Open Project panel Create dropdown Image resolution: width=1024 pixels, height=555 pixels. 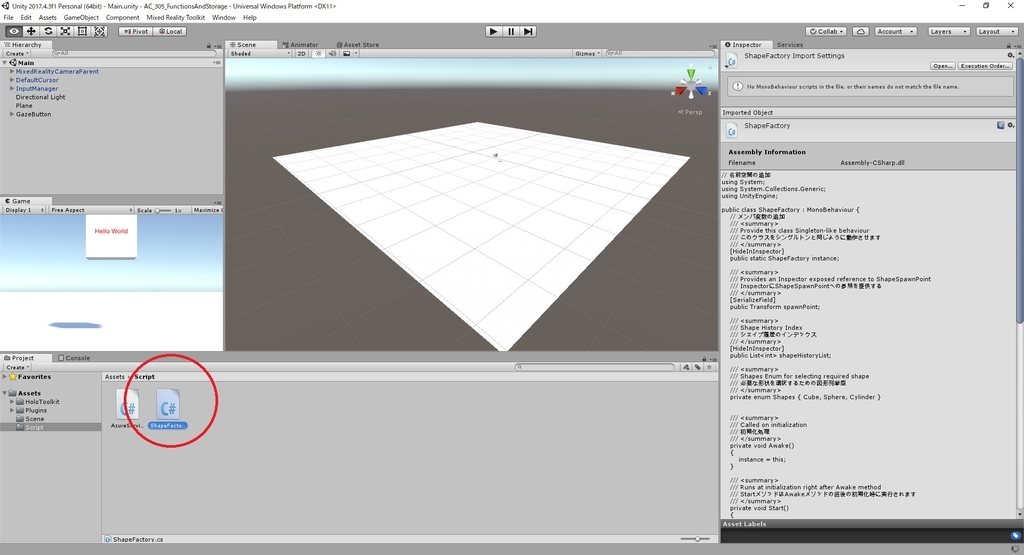click(x=17, y=368)
